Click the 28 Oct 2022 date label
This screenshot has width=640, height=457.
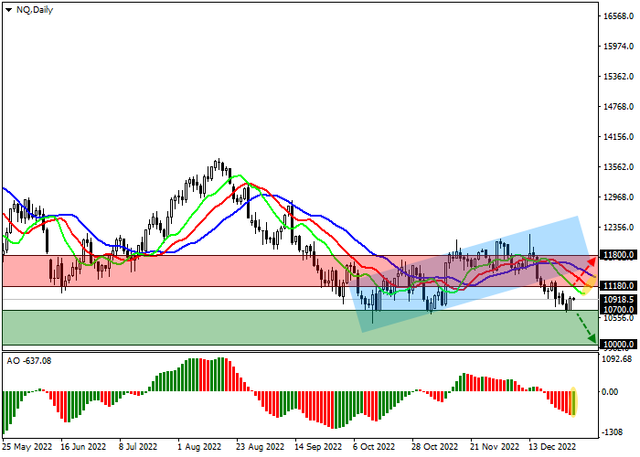coord(435,447)
